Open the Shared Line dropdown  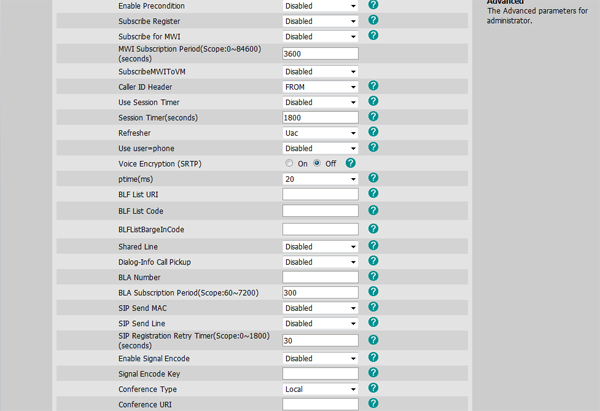click(320, 246)
